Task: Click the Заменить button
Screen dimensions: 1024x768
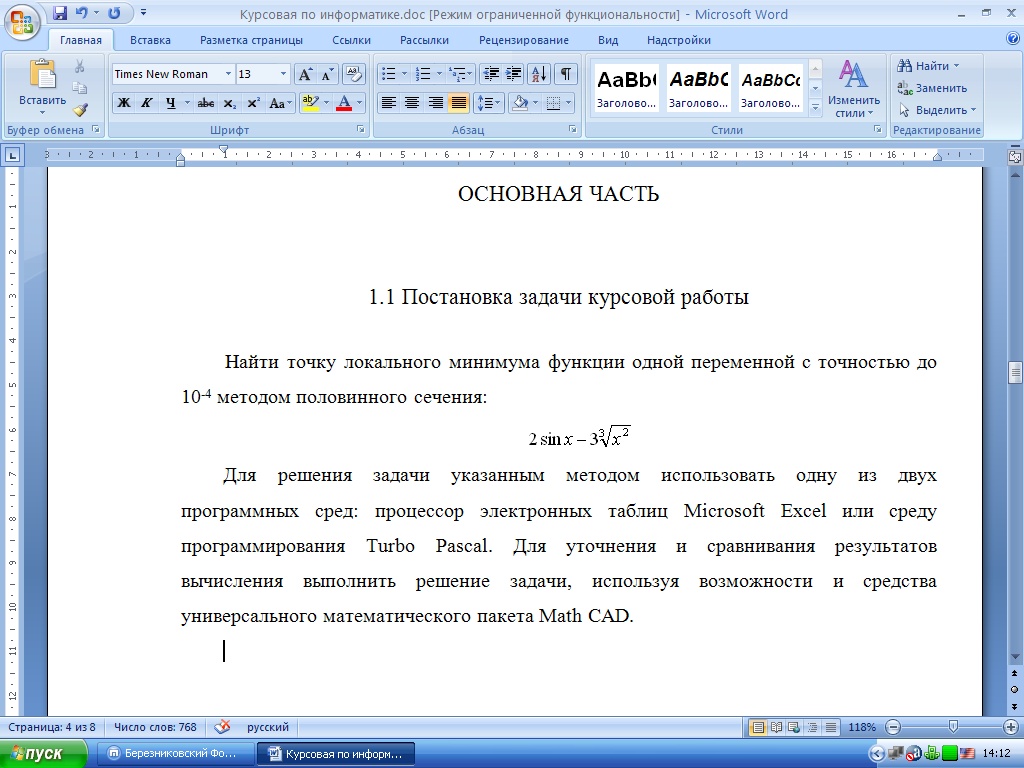Action: [933, 88]
